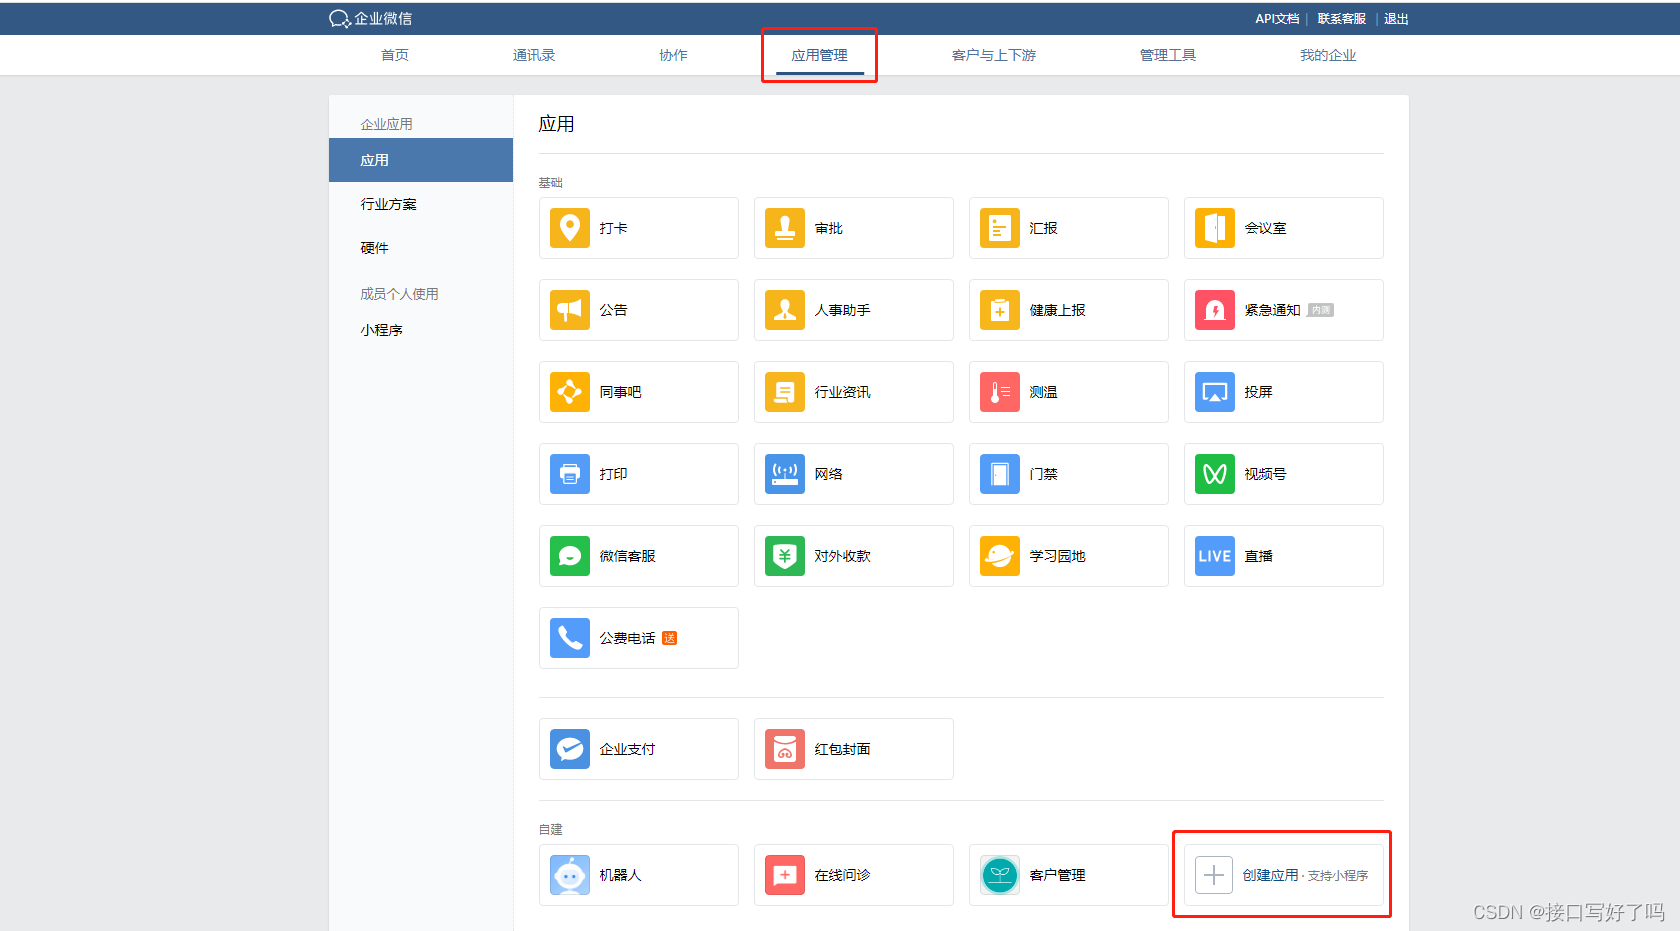
Task: Open the API文档 link
Action: (x=1277, y=19)
